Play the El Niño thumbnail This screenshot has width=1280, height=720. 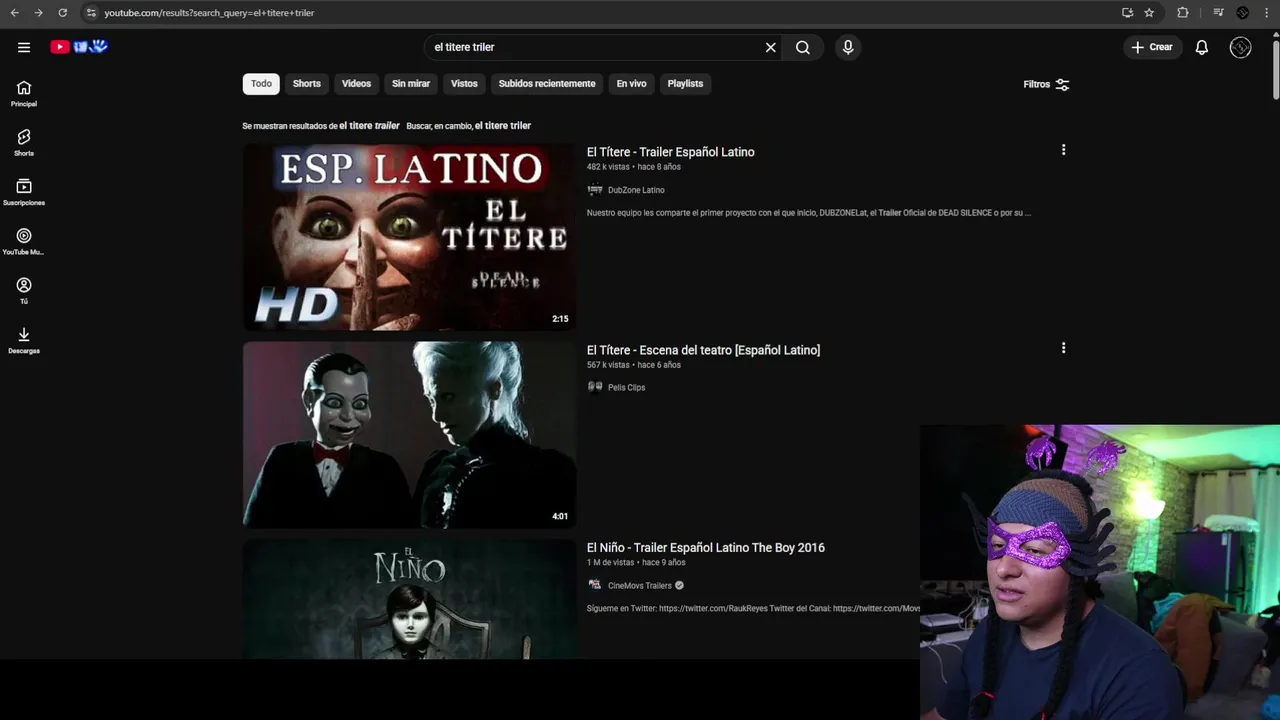click(409, 599)
